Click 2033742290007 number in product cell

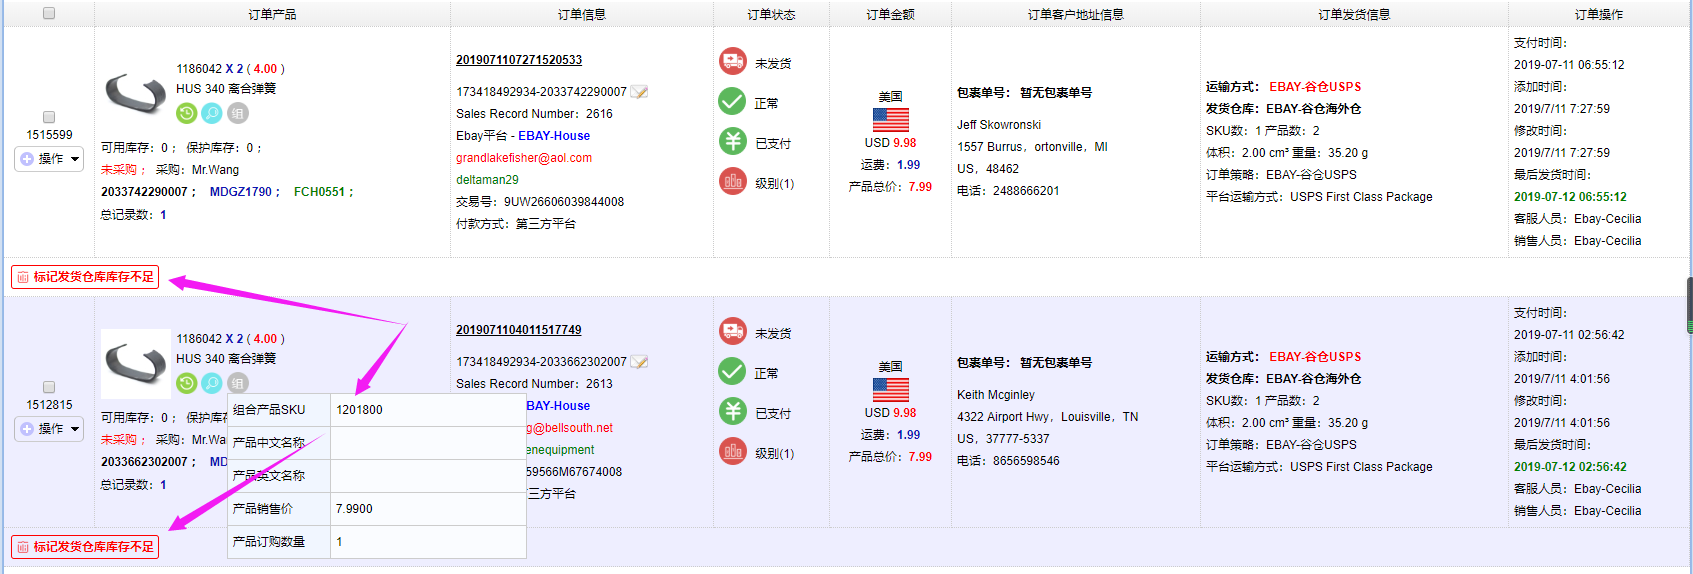(144, 192)
